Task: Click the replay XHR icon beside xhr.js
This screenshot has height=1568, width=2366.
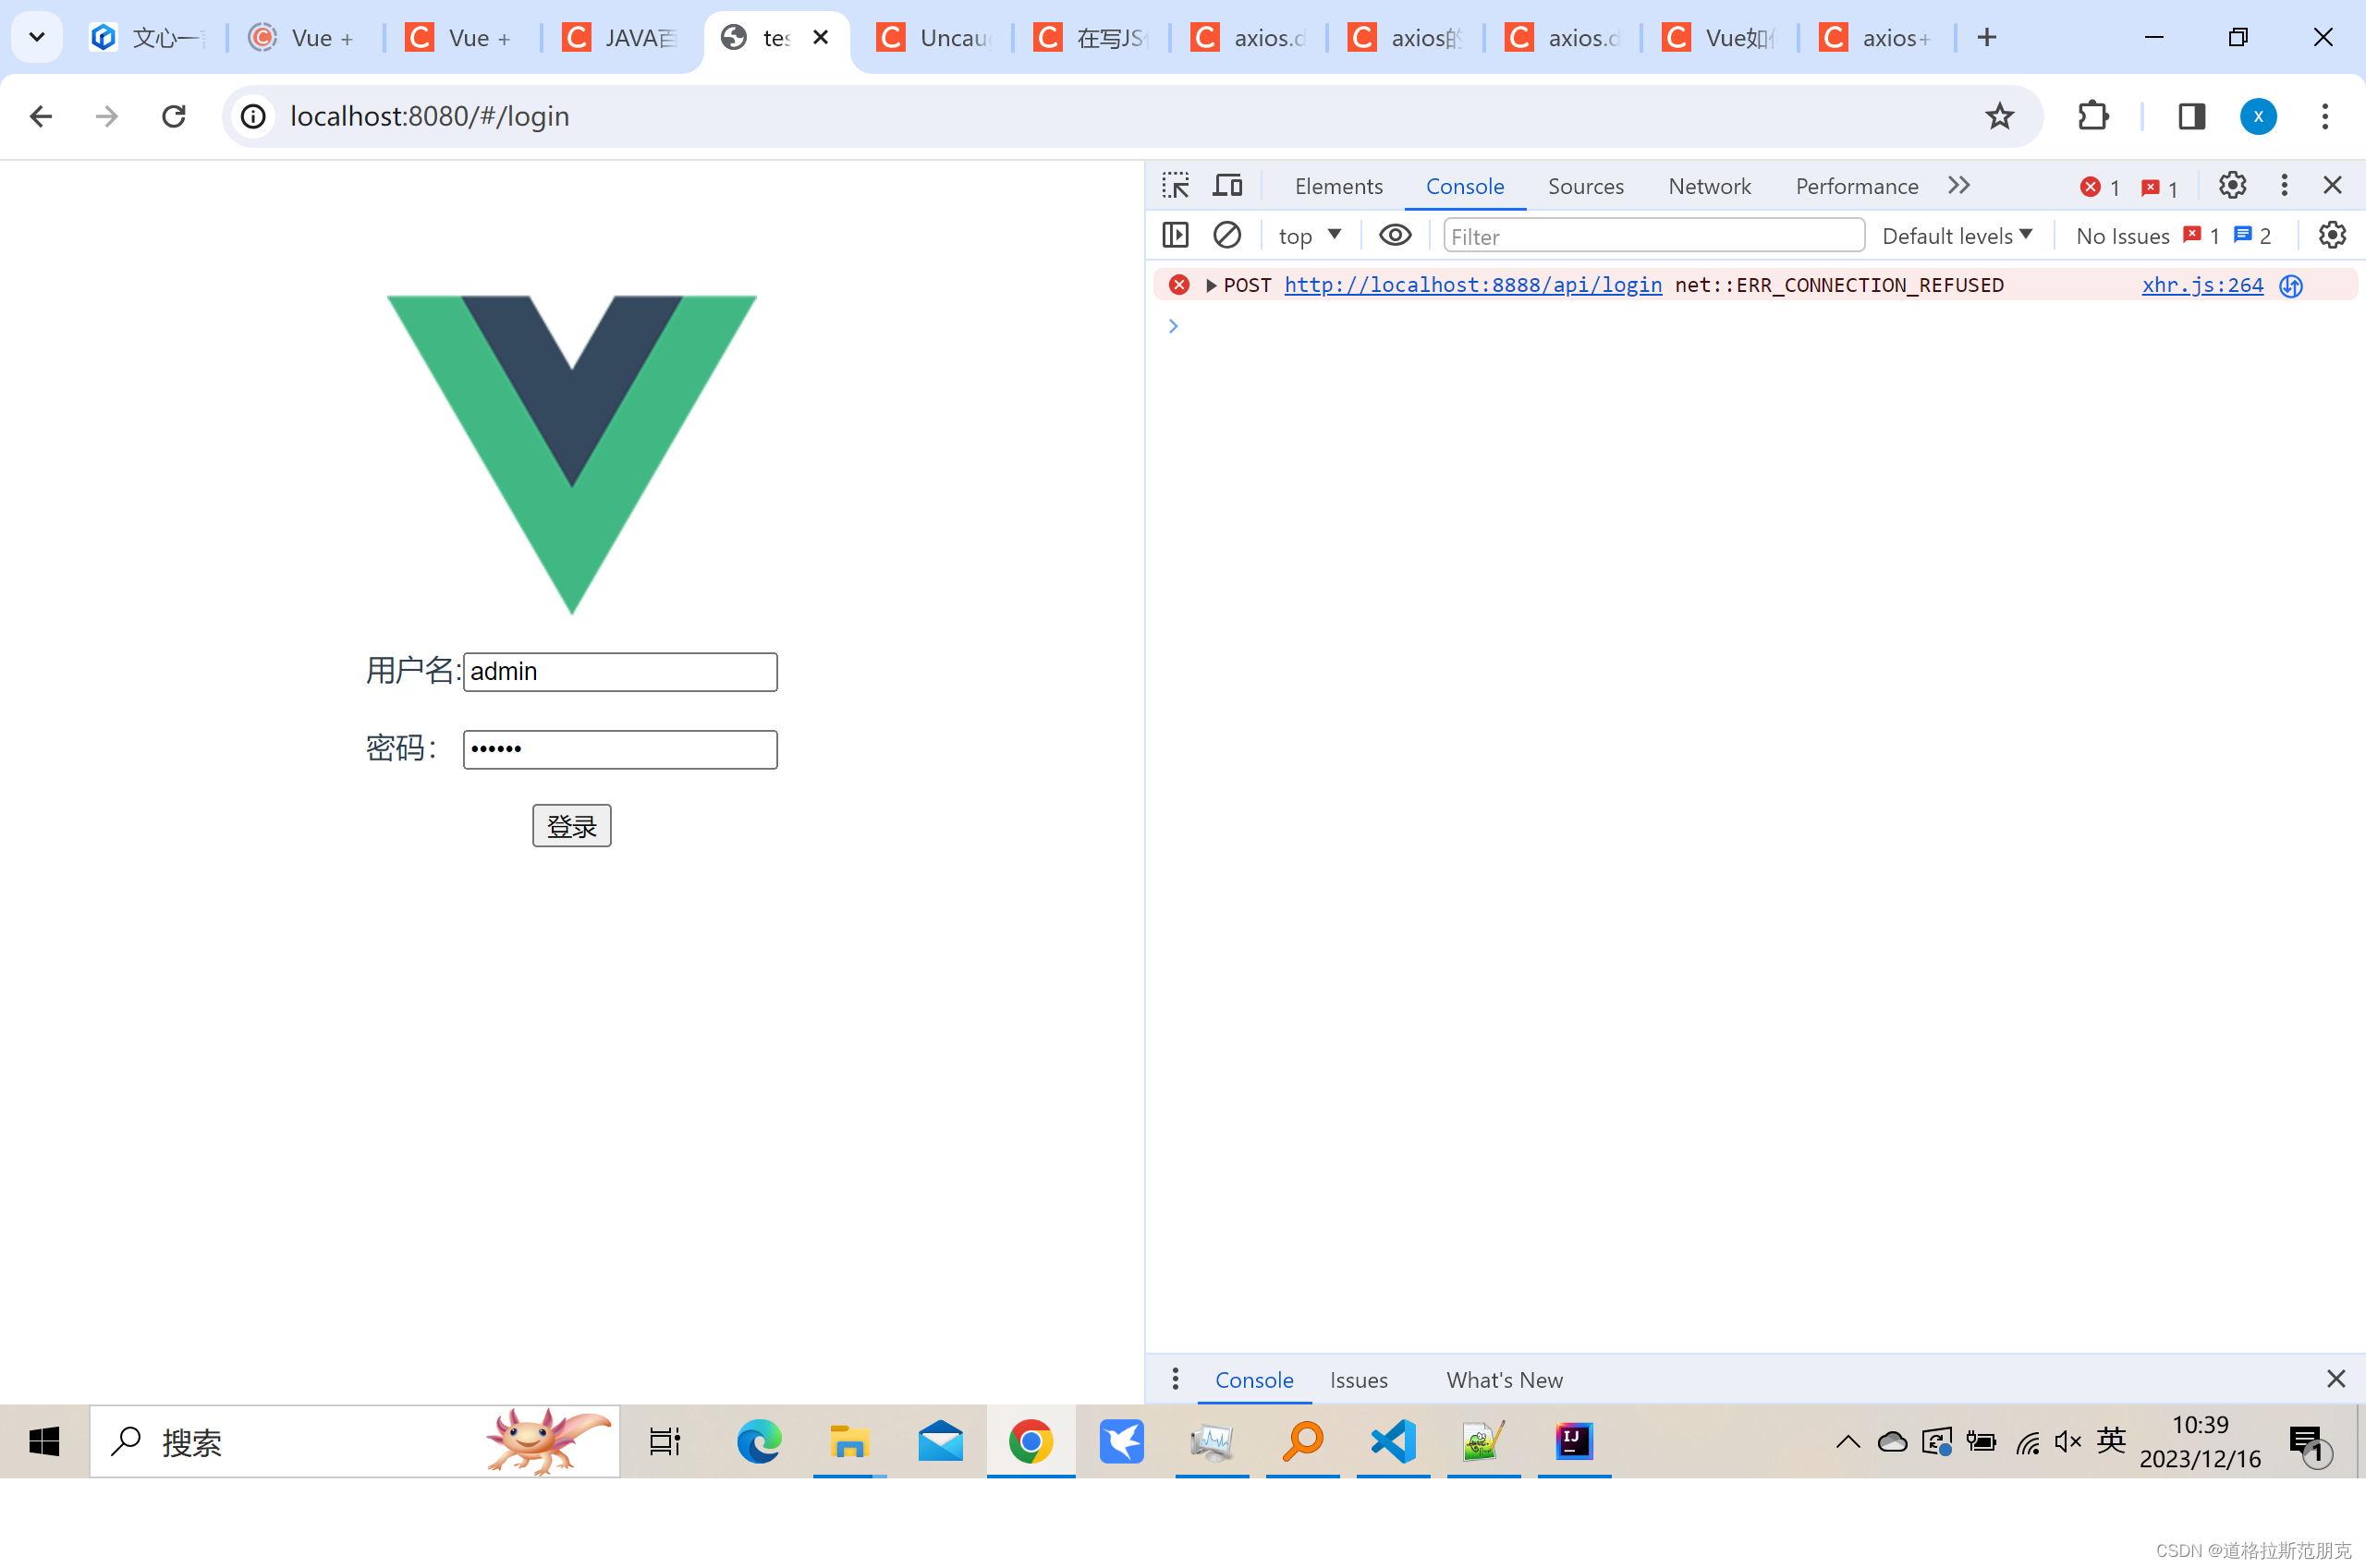Action: point(2291,286)
